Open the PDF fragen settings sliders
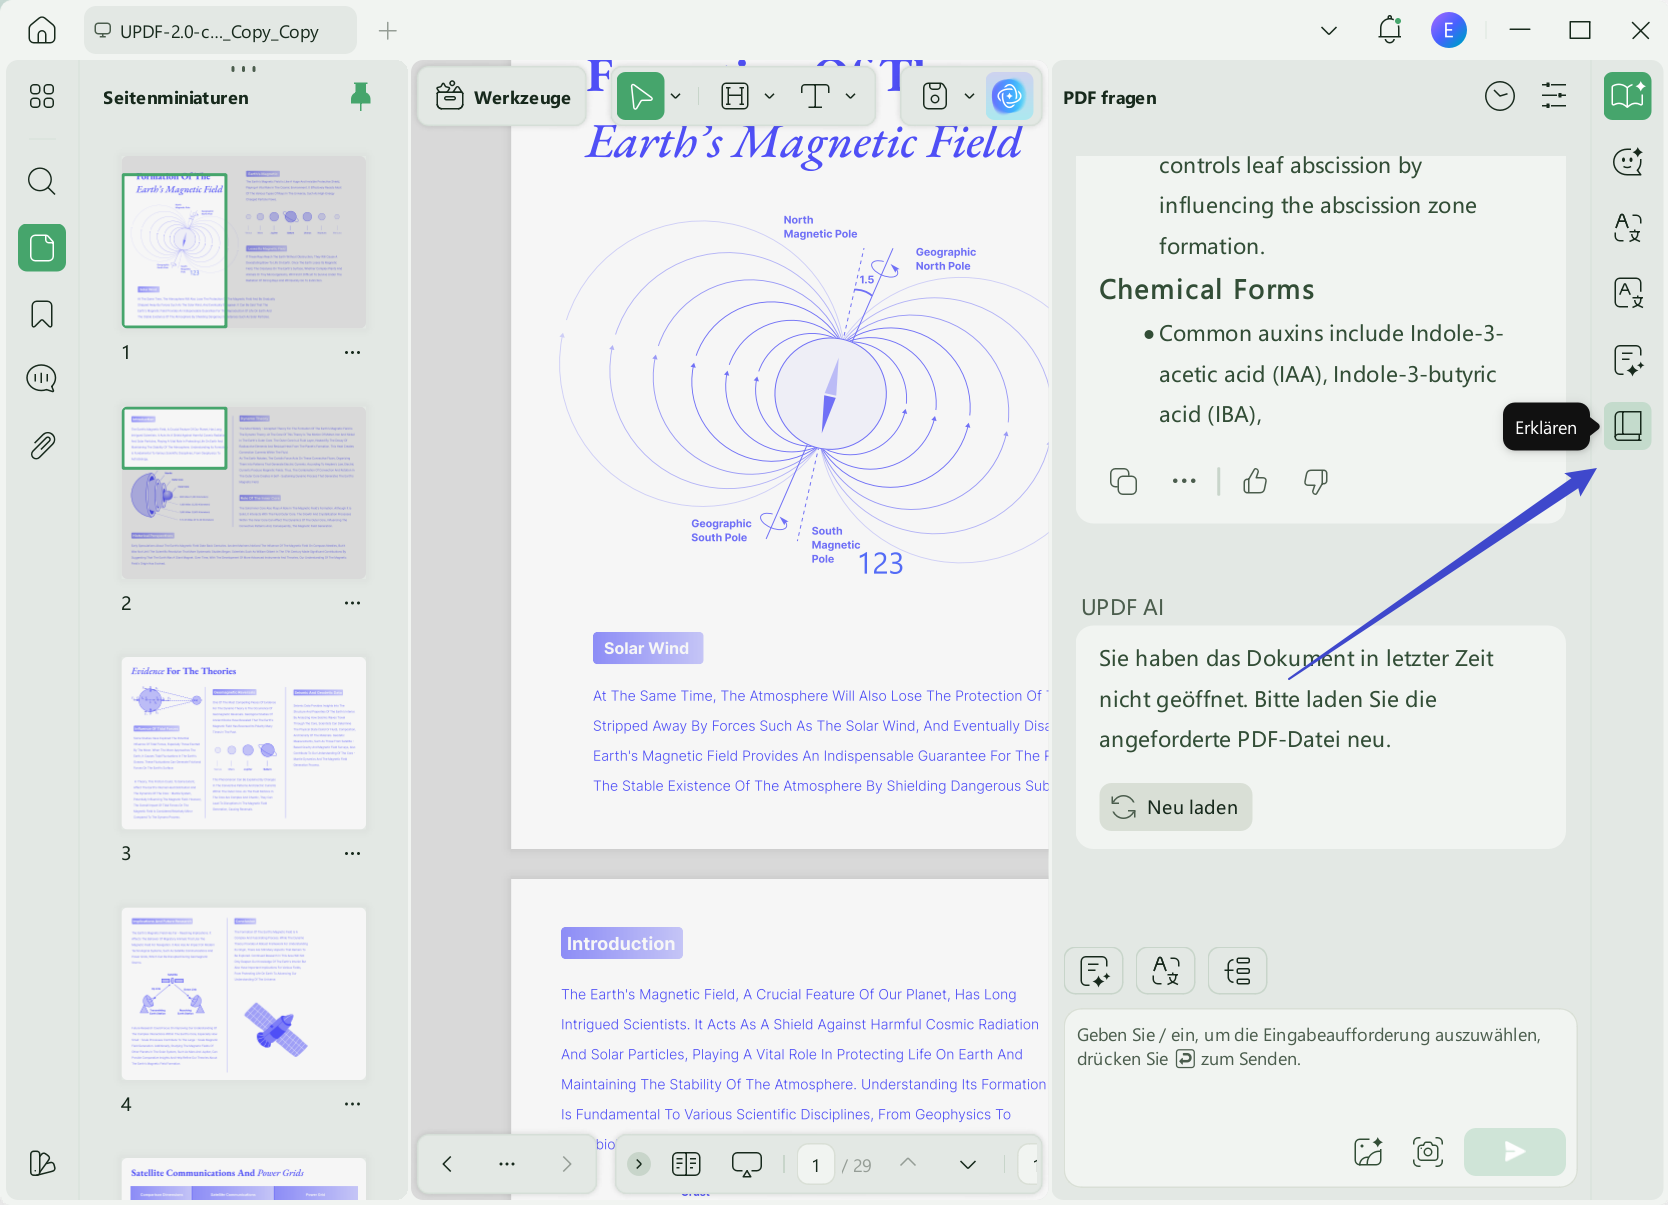This screenshot has width=1668, height=1205. coord(1554,96)
